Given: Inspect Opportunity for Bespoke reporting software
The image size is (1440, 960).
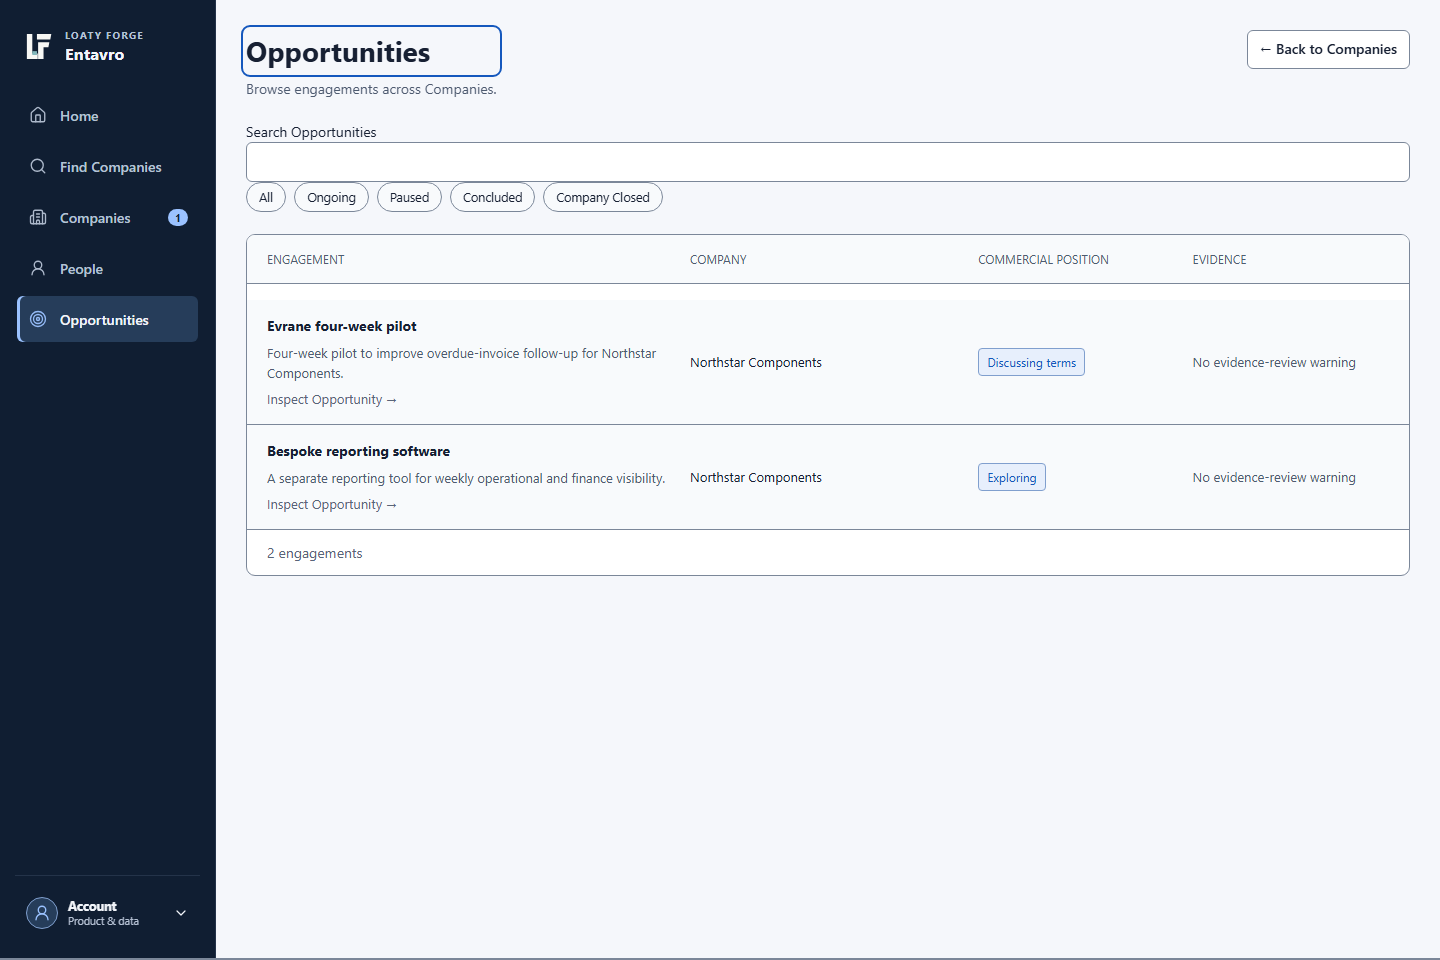Looking at the screenshot, I should [x=332, y=505].
